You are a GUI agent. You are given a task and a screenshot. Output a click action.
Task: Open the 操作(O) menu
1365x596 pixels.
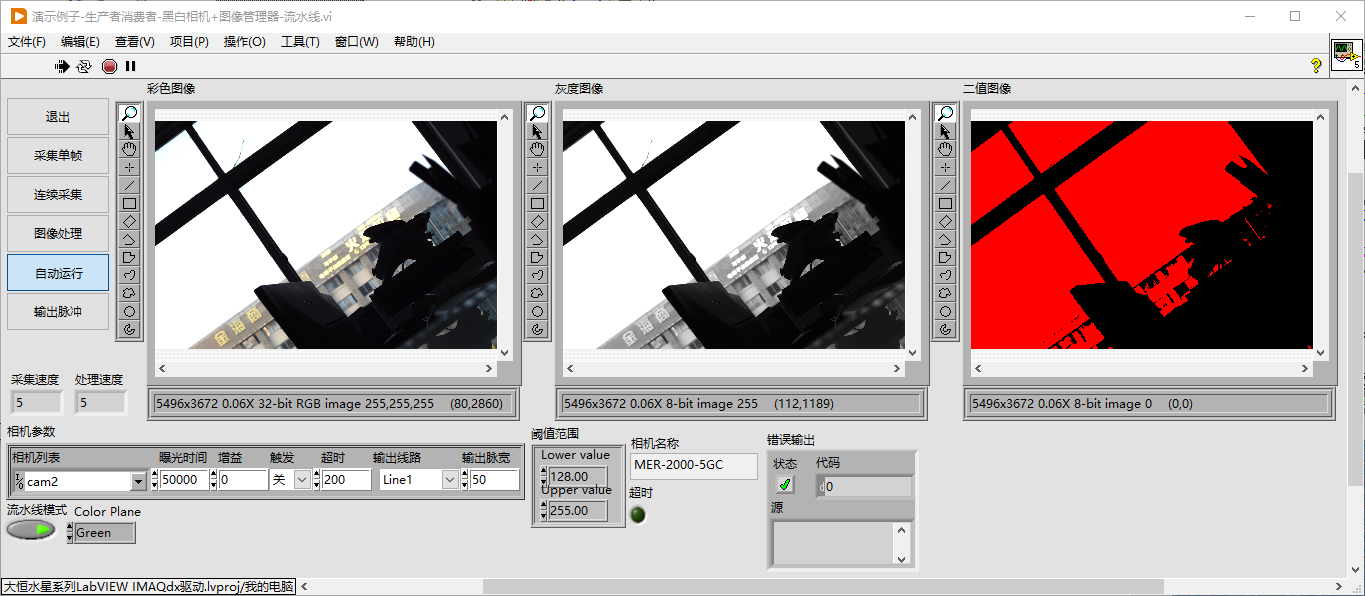(245, 42)
